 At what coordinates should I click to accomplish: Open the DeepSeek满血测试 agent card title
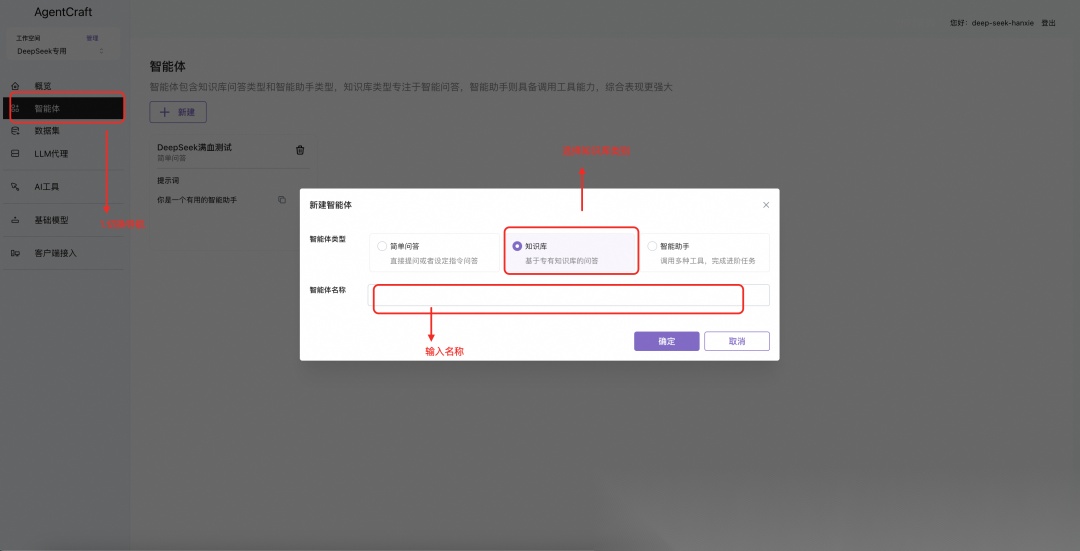[x=194, y=147]
